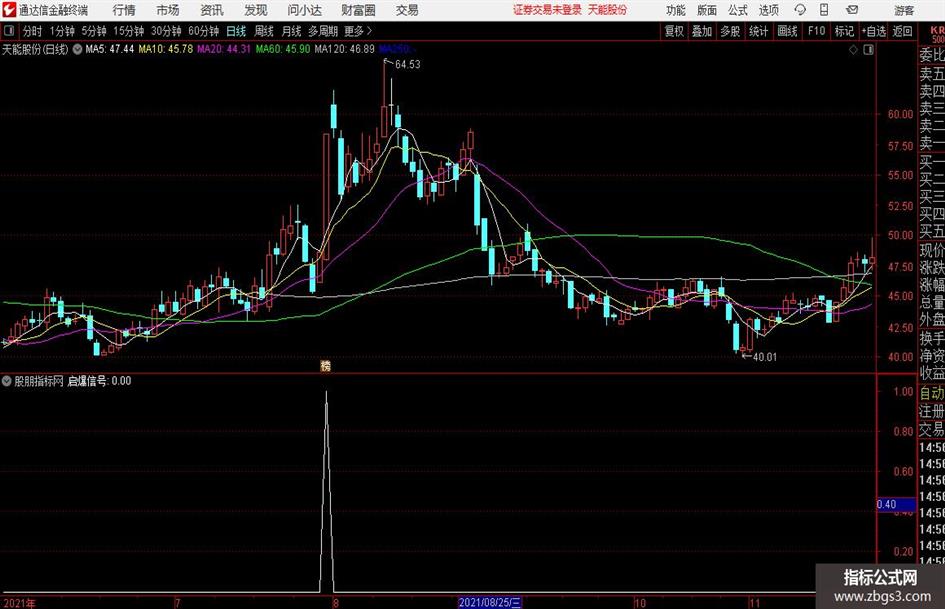The width and height of the screenshot is (945, 609).
Task: Click the 榜 badge marker on chart
Action: [x=325, y=365]
